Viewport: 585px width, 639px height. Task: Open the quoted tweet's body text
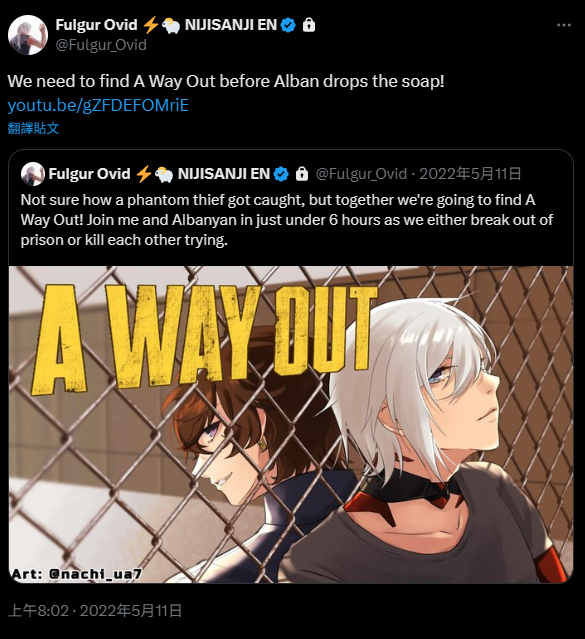(287, 220)
